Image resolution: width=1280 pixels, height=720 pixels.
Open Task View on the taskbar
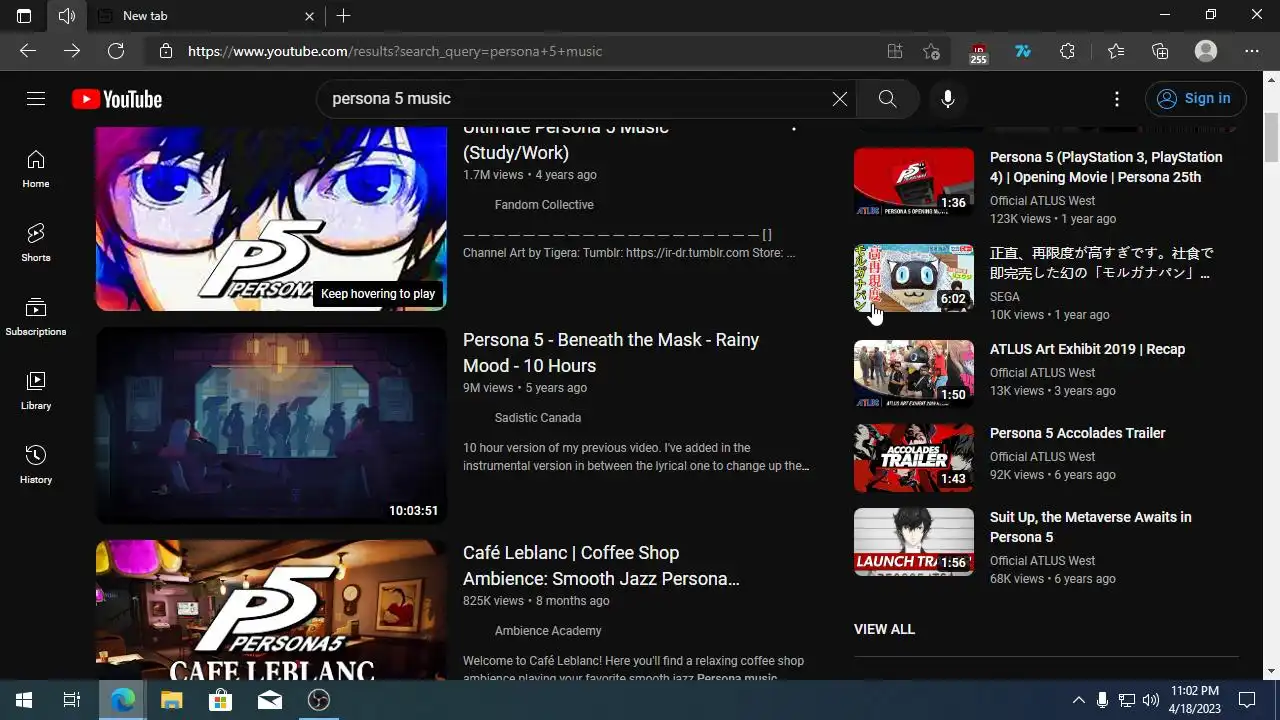coord(72,700)
